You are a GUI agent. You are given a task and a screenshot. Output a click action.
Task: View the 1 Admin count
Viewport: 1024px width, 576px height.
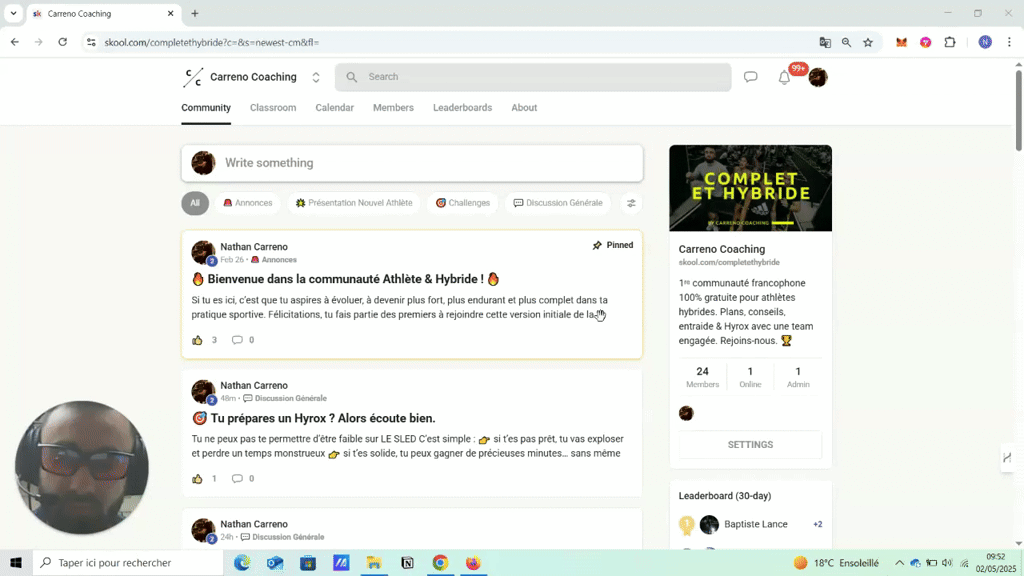[797, 377]
